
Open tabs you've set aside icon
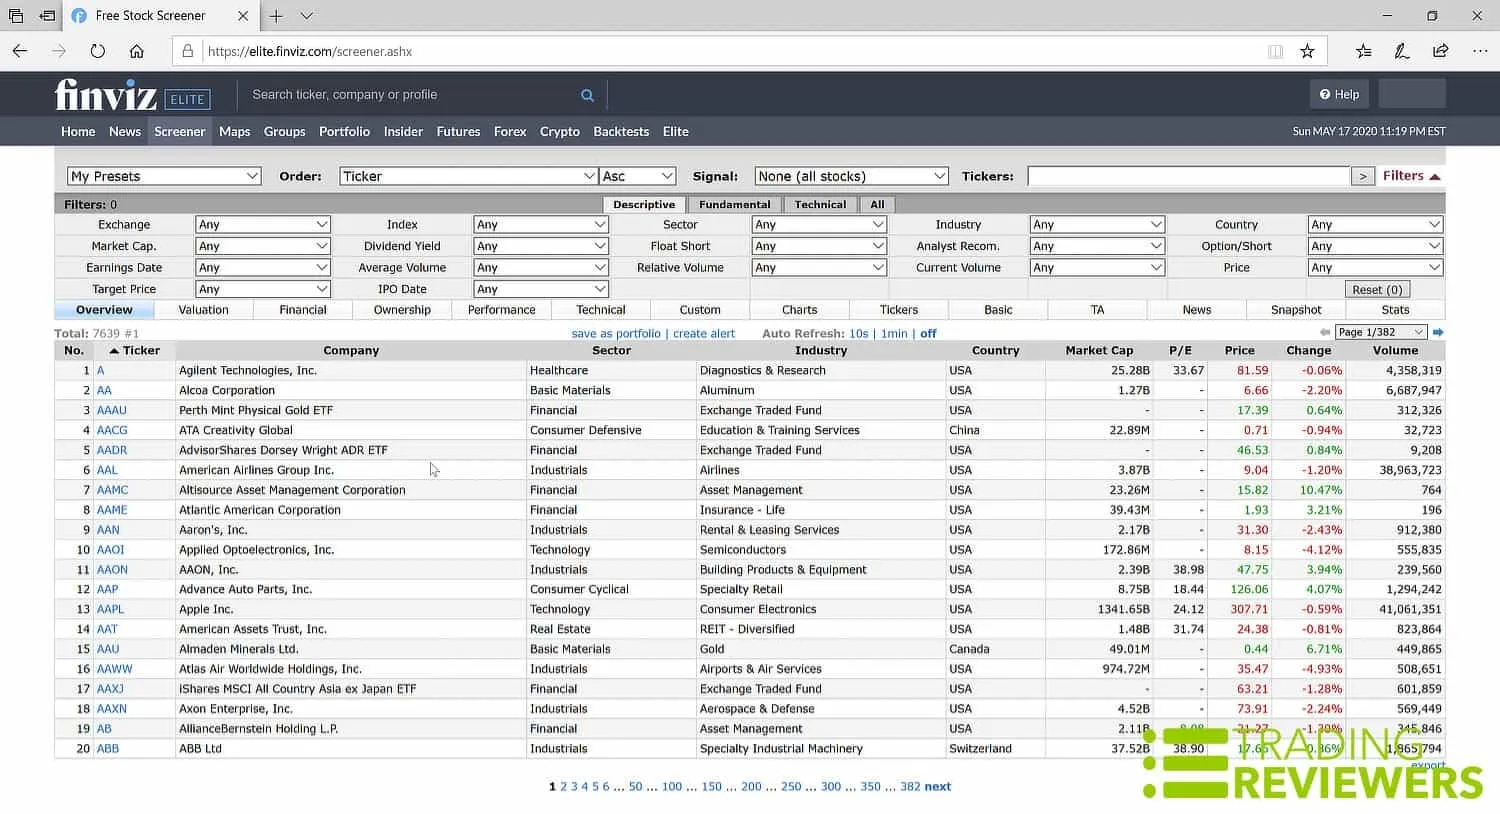coord(16,16)
